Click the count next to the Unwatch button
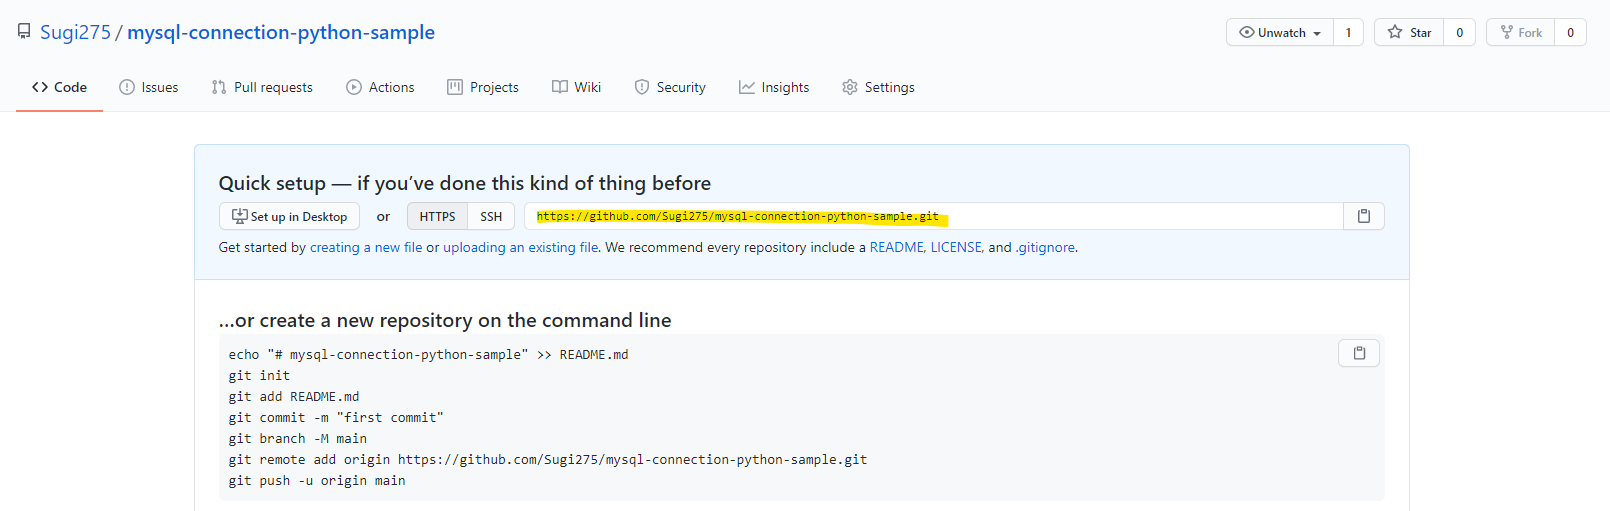The height and width of the screenshot is (511, 1610). click(1348, 32)
